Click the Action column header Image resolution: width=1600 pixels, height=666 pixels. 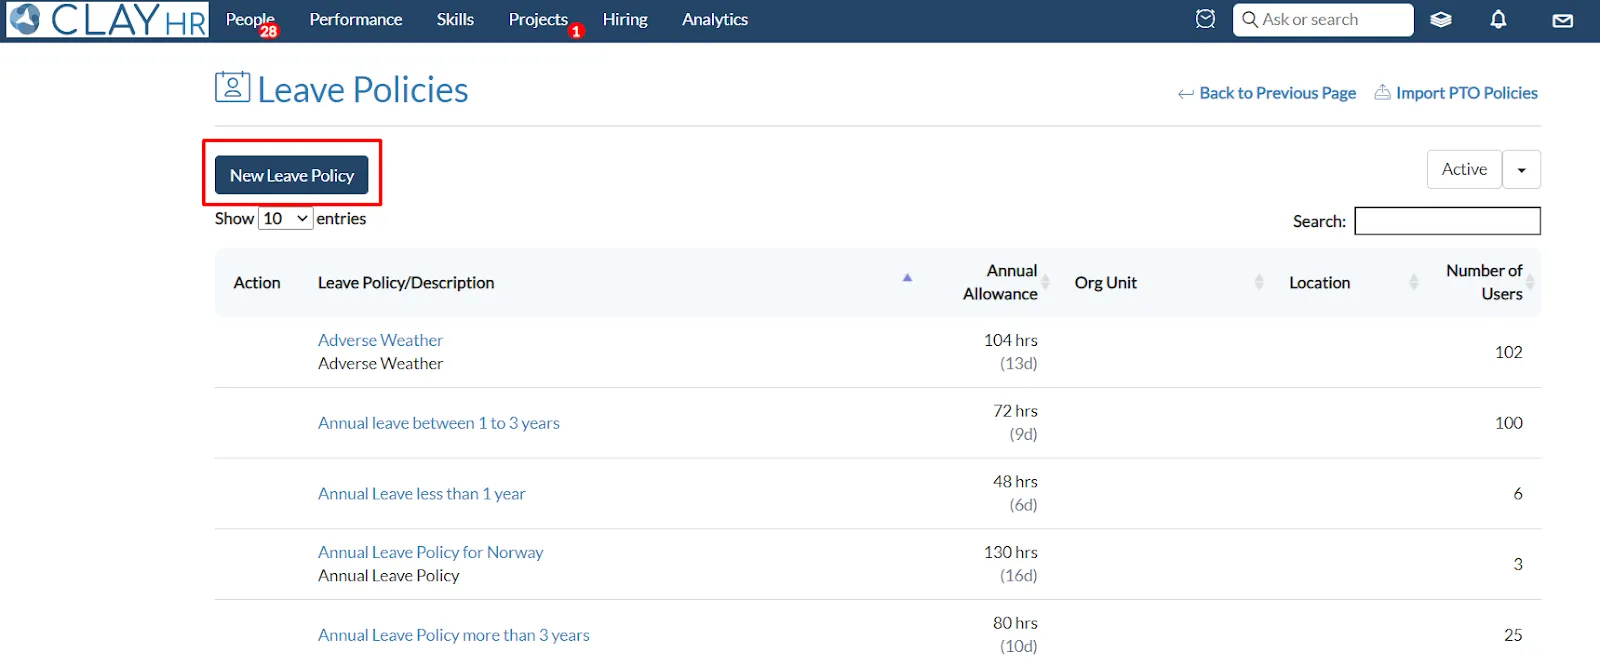tap(257, 283)
